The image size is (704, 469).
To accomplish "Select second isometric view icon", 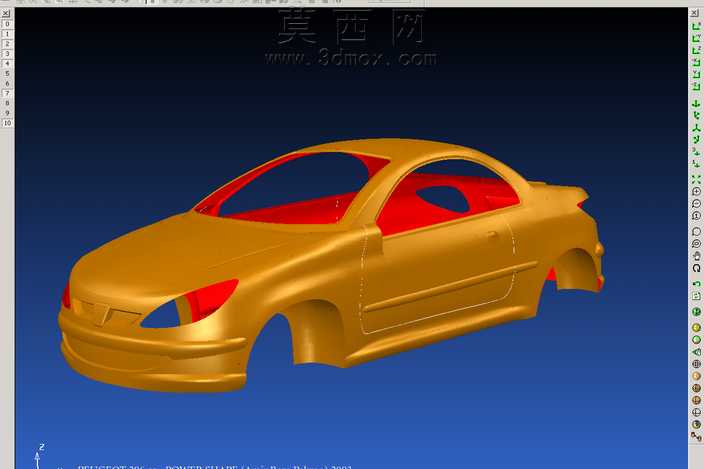I will pyautogui.click(x=696, y=116).
